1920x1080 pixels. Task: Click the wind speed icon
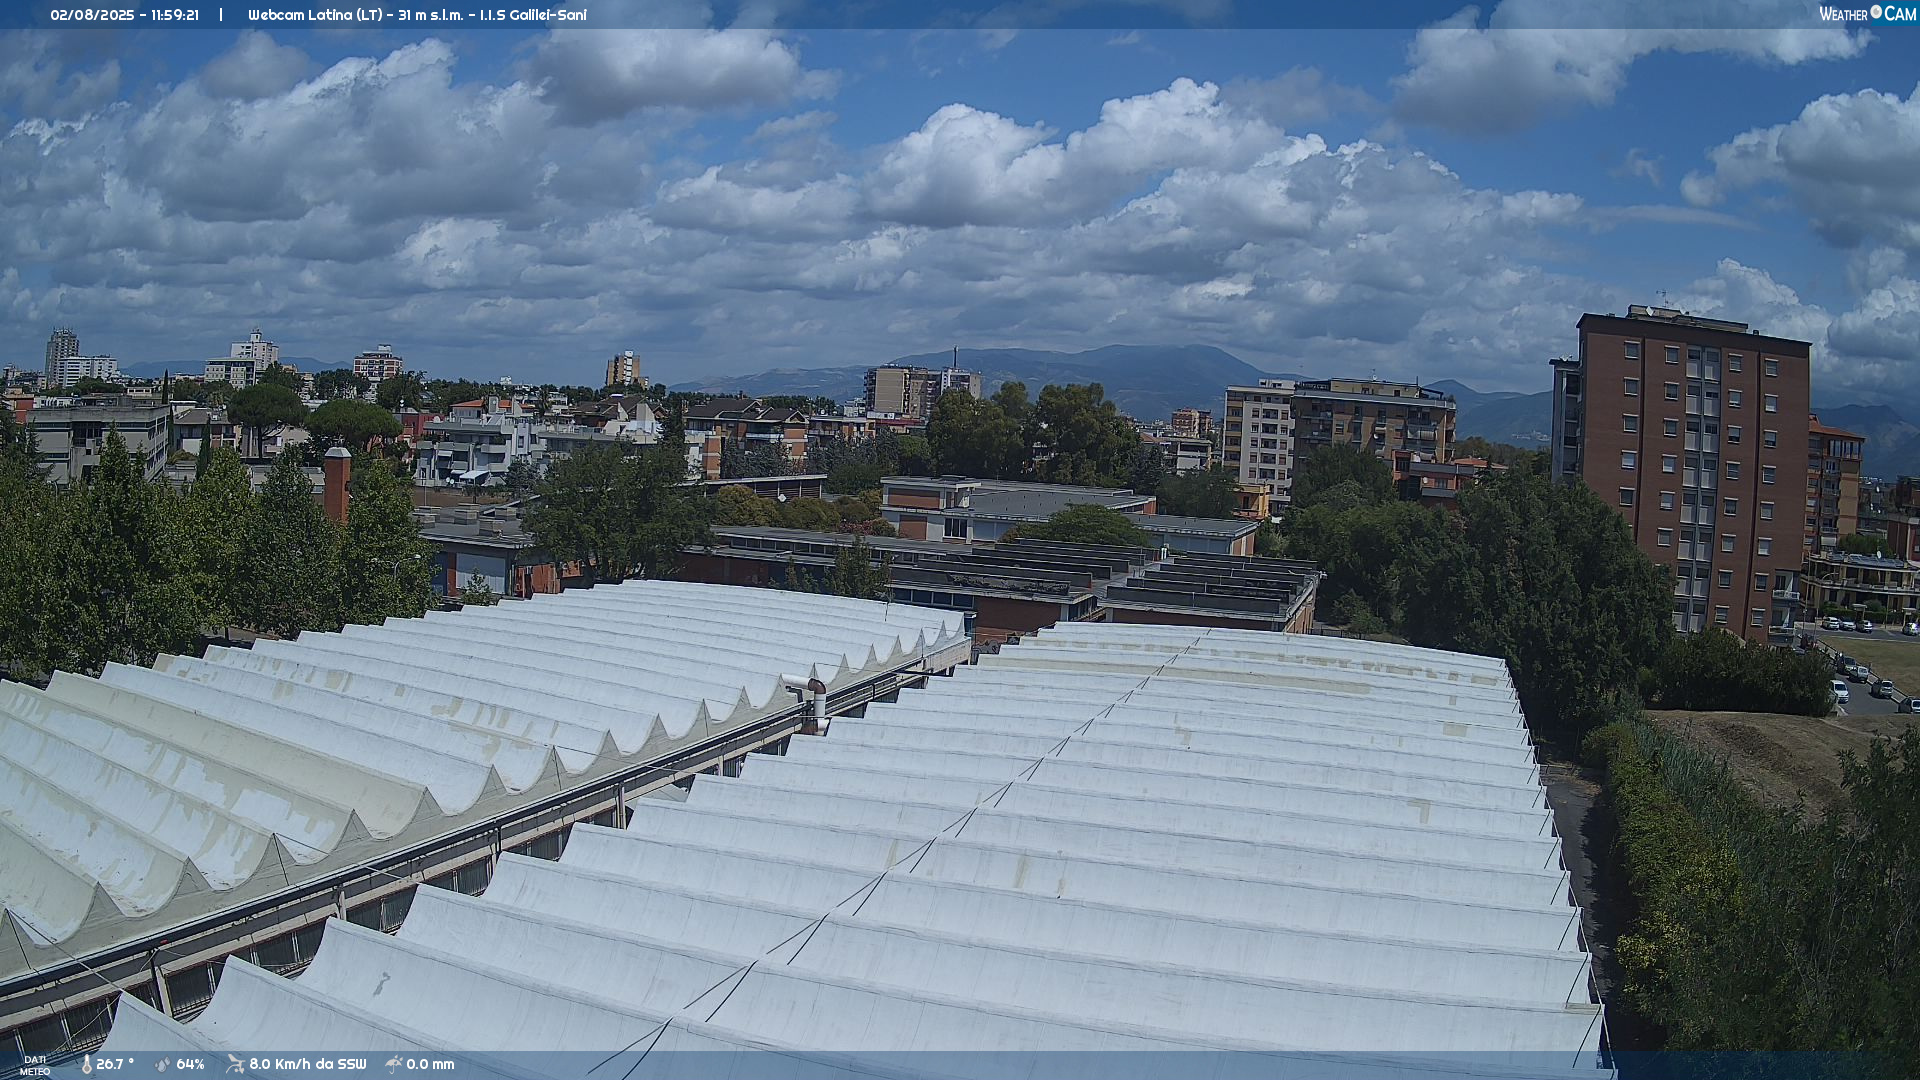tap(235, 1064)
